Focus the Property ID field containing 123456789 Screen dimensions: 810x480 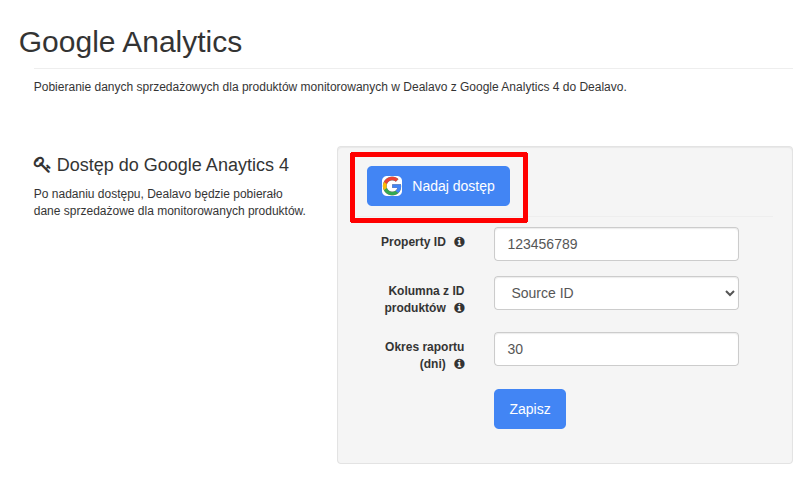(616, 244)
